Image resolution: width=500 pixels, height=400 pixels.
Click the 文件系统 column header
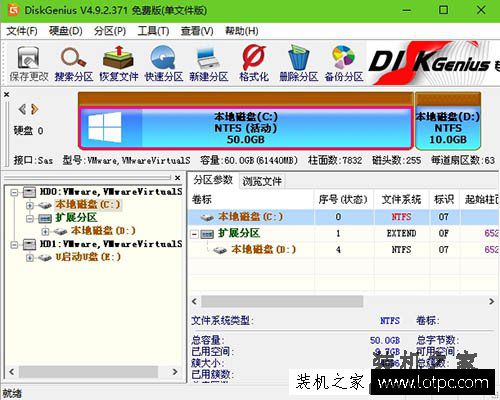coord(401,200)
